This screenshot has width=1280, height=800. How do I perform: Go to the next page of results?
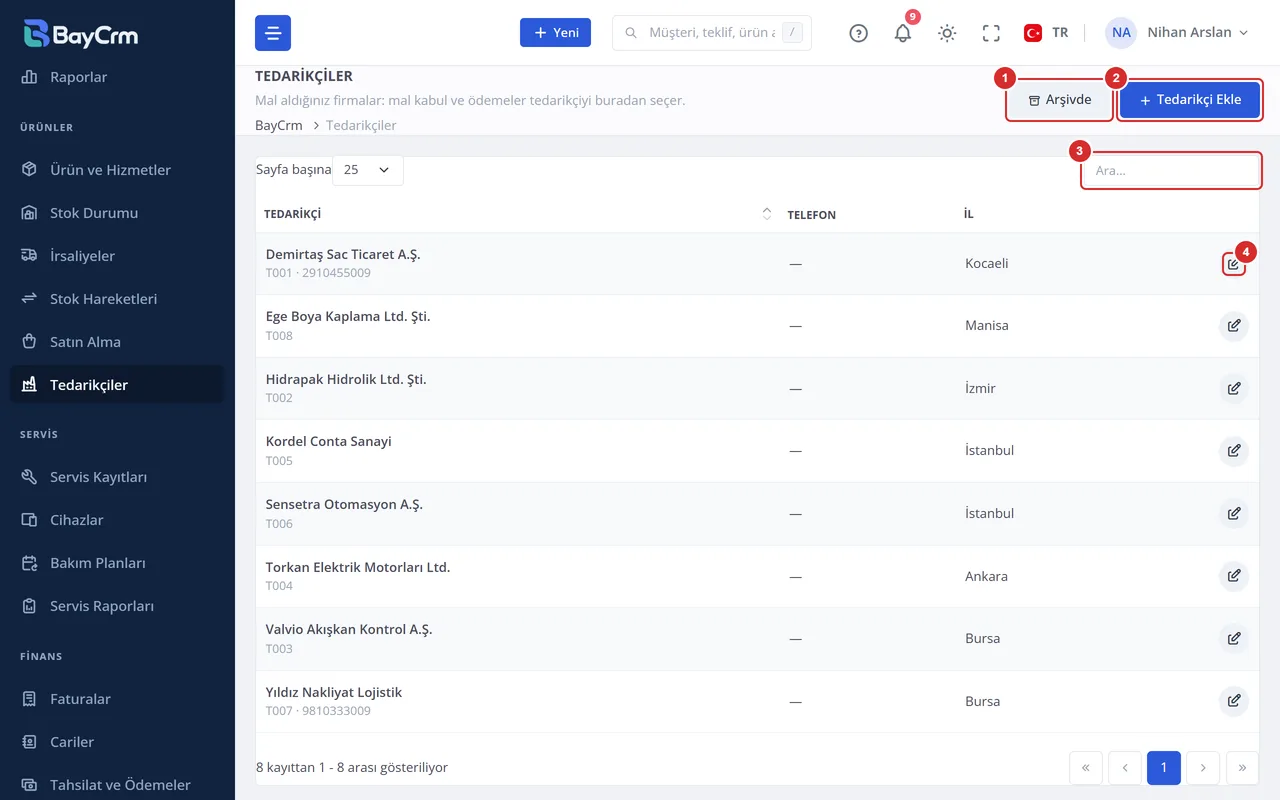tap(1203, 768)
